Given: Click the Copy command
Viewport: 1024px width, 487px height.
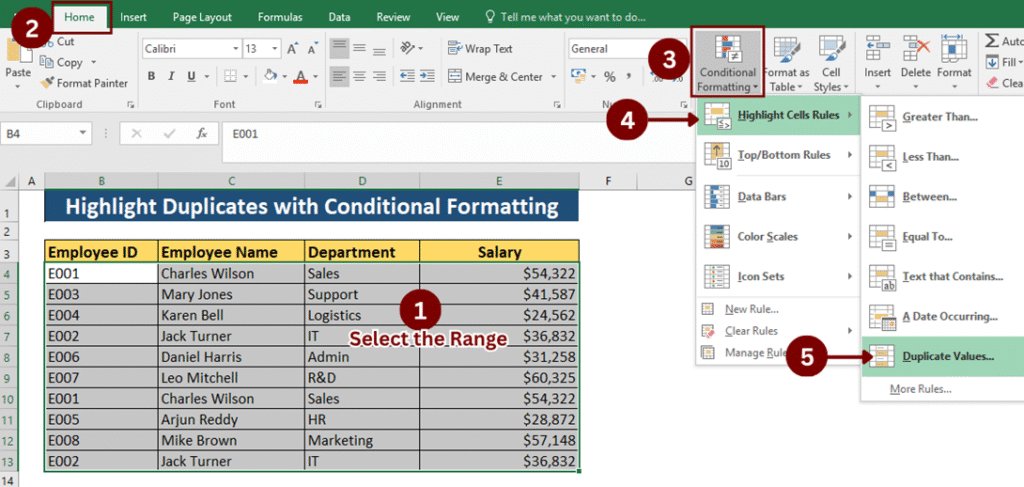Looking at the screenshot, I should click(62, 63).
